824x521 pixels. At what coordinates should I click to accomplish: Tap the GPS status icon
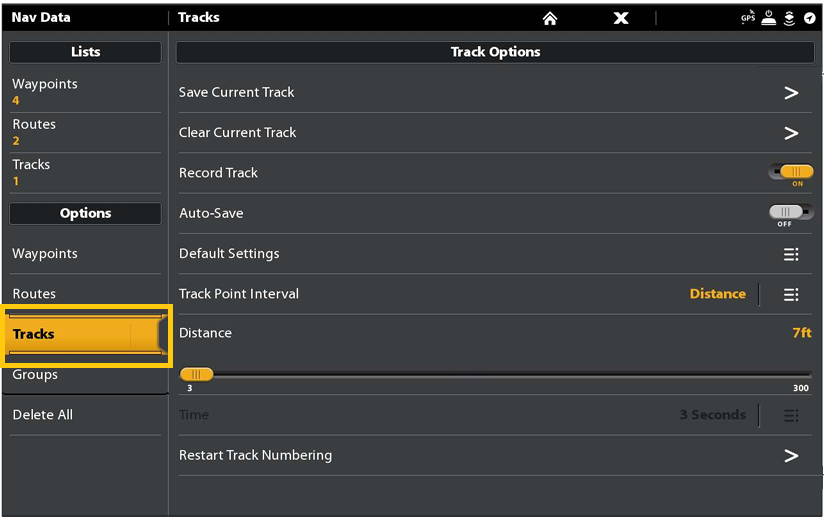[x=748, y=18]
